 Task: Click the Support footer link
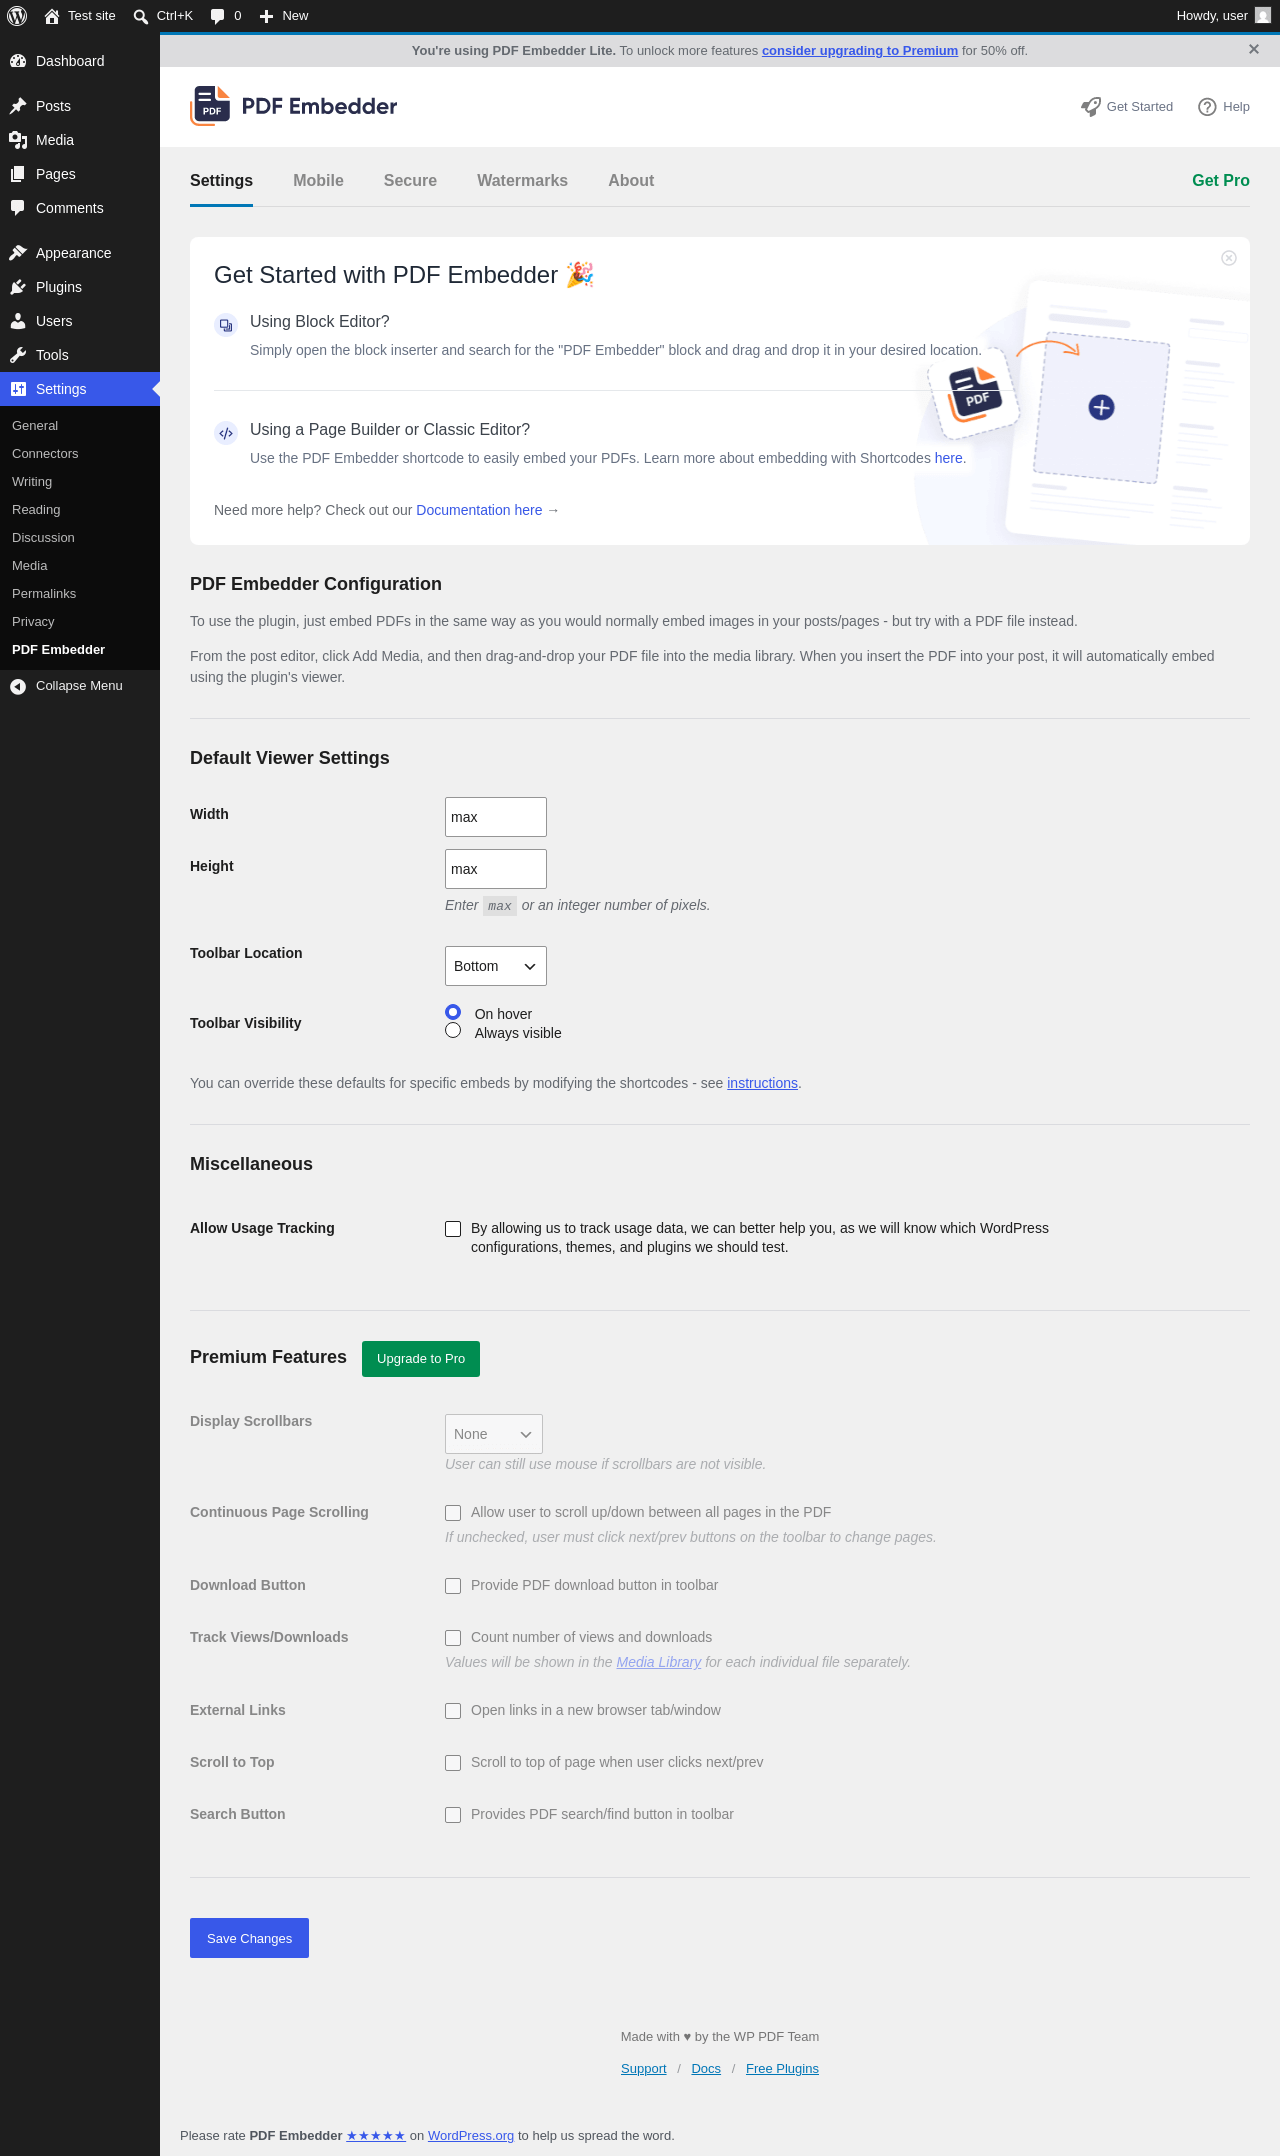pos(644,2069)
